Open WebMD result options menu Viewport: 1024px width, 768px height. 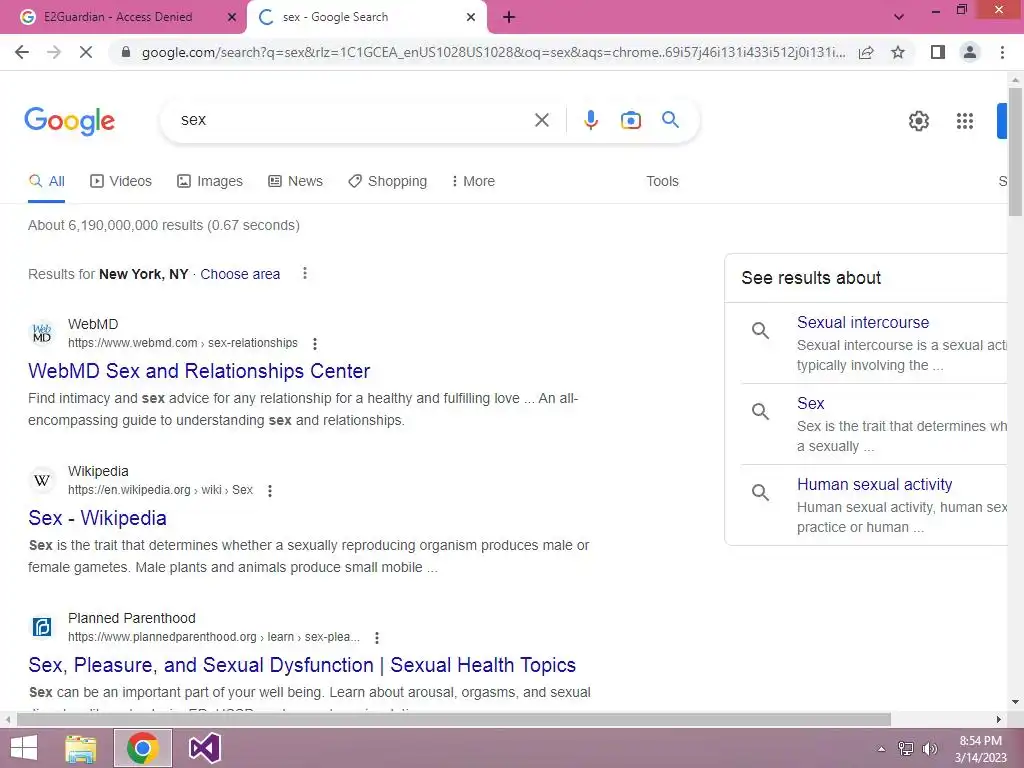pos(315,344)
